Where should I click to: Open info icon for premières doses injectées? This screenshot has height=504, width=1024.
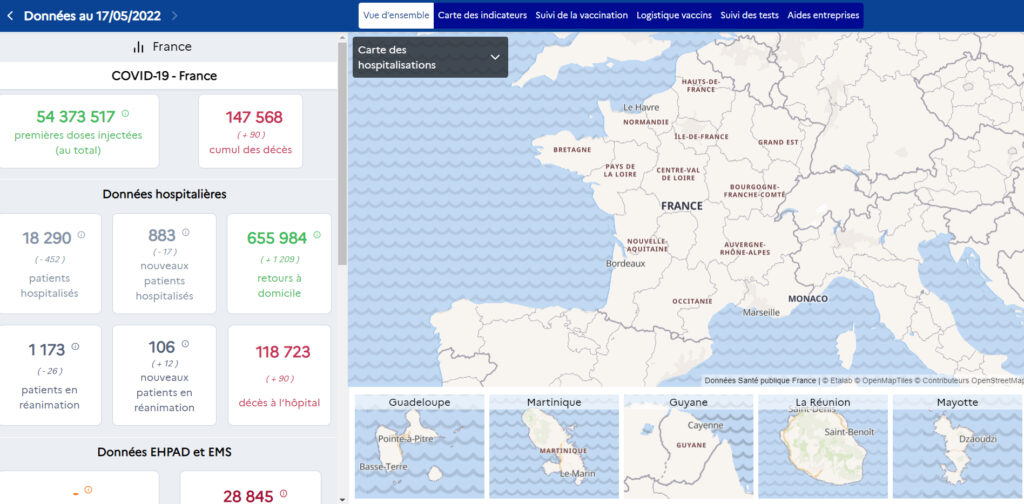pos(125,114)
